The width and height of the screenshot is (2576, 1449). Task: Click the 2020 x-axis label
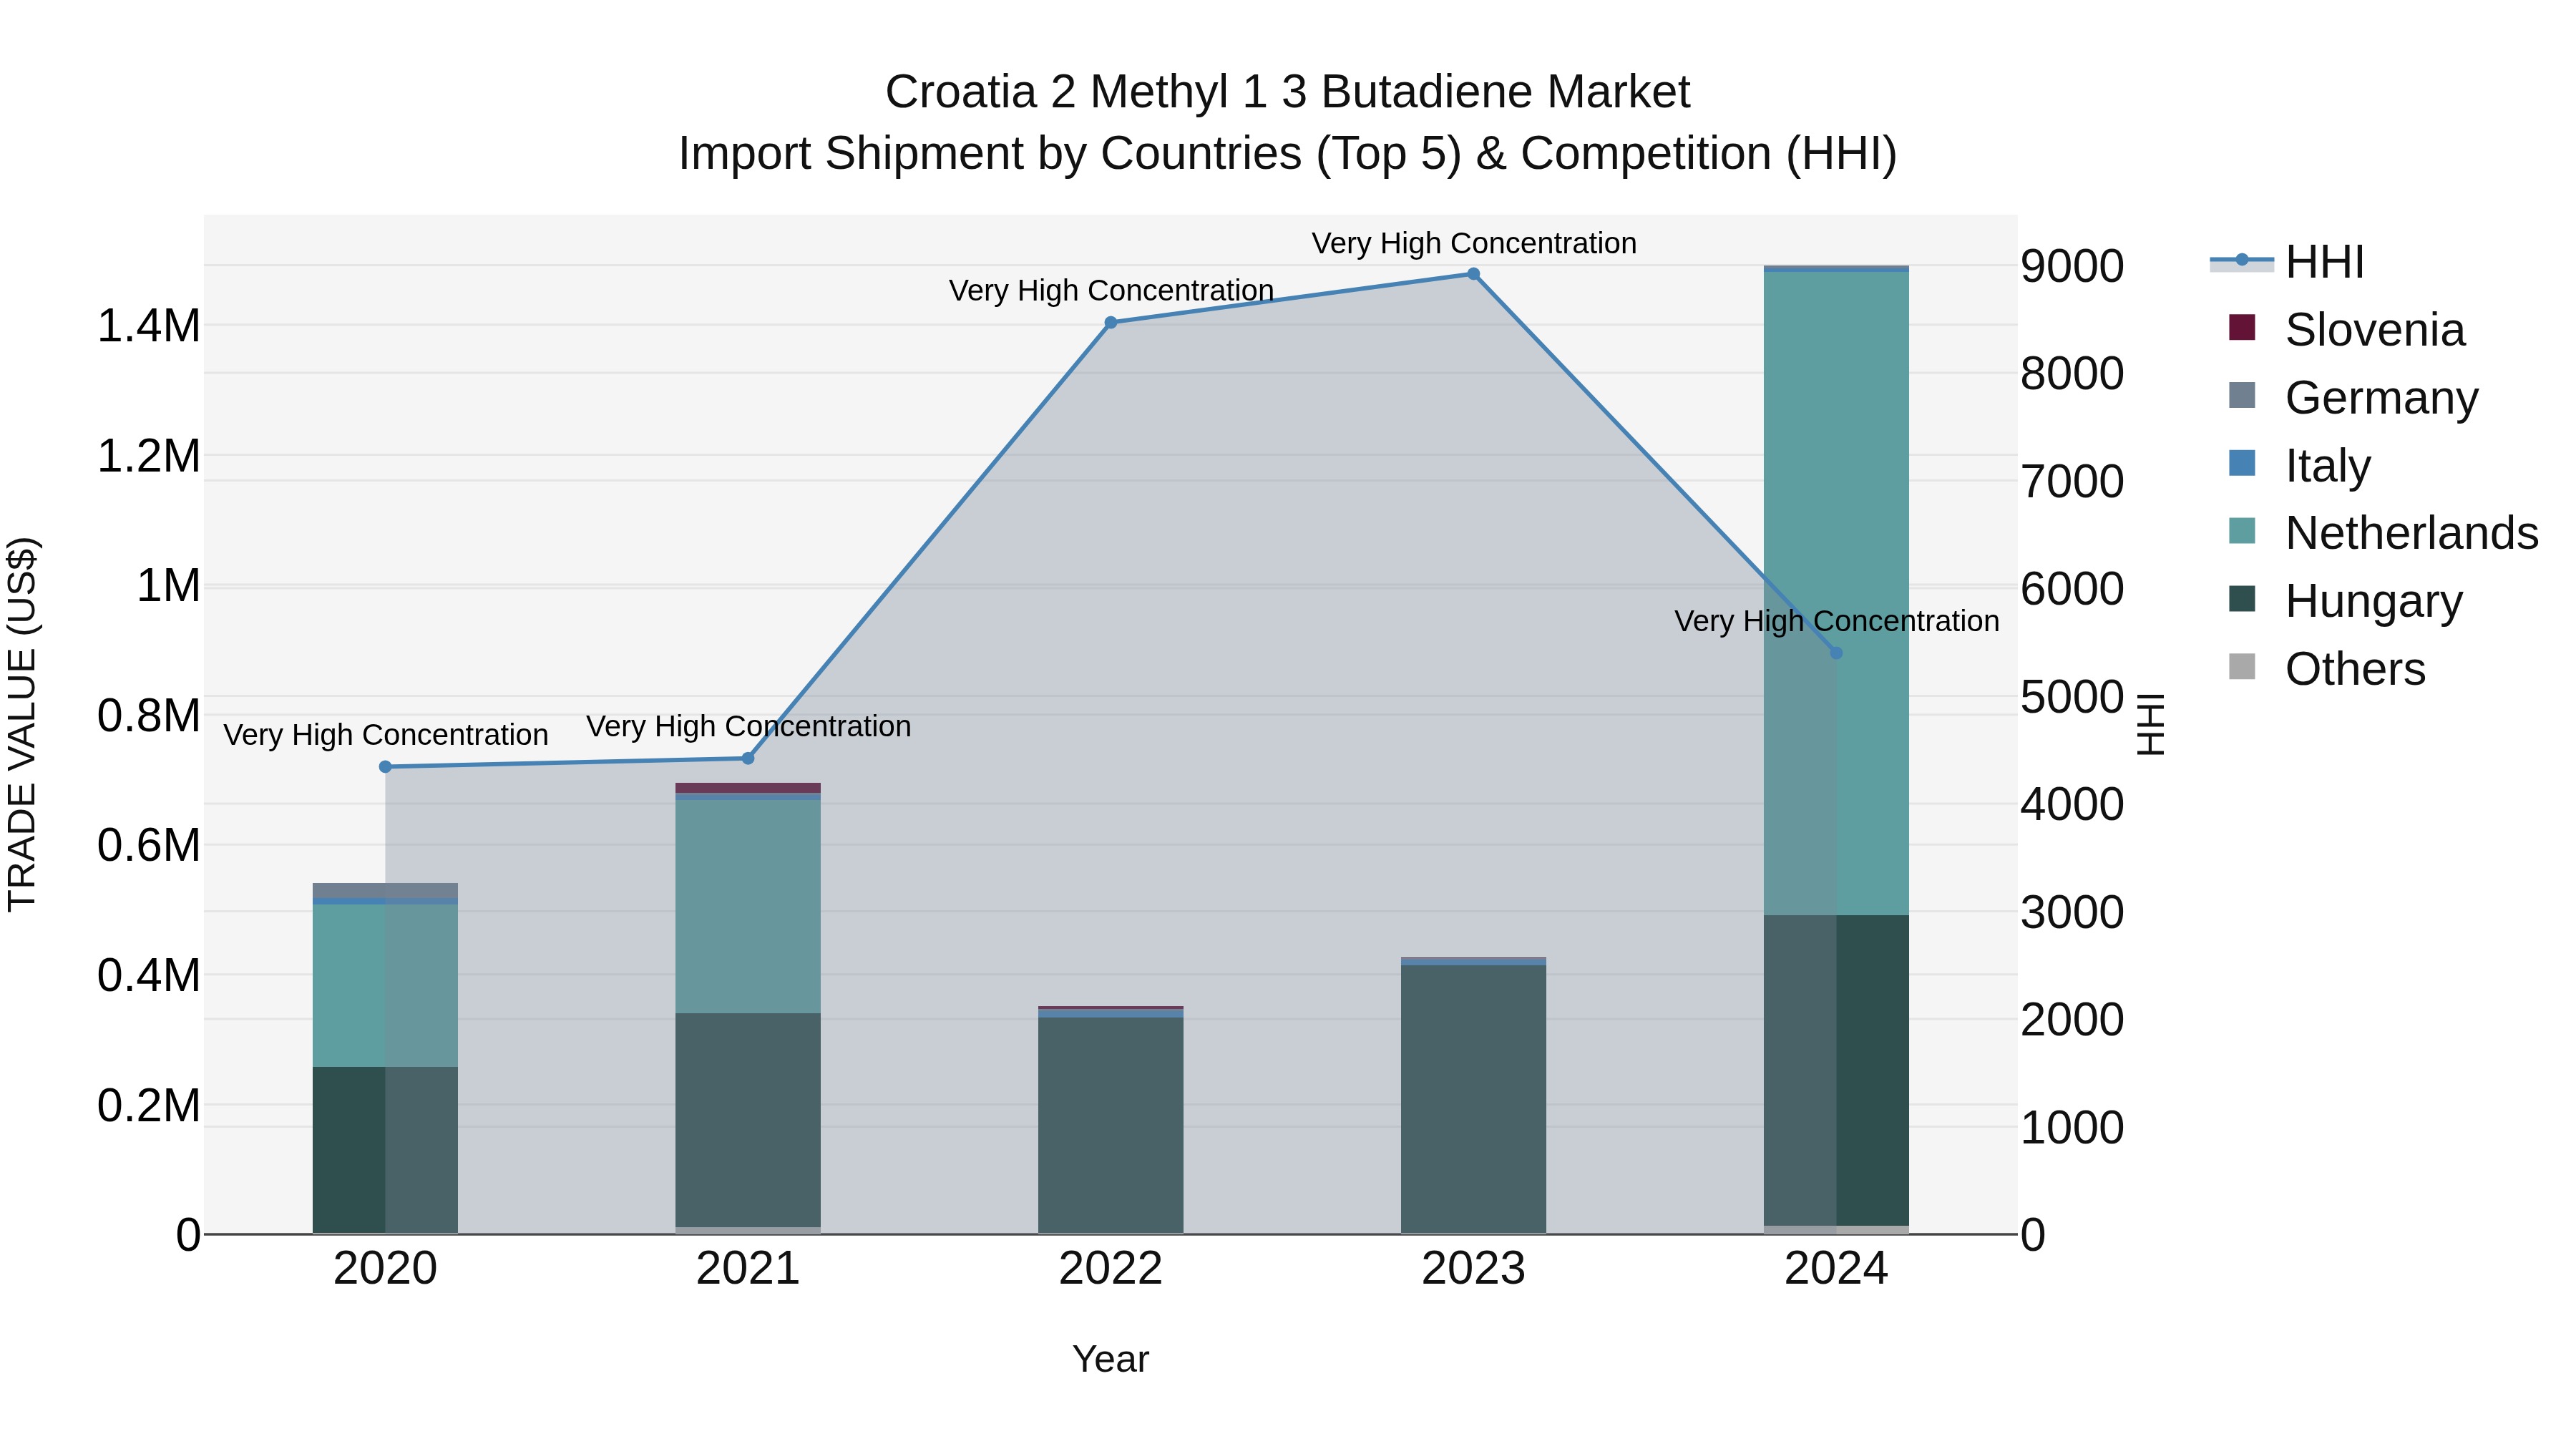tap(385, 1269)
